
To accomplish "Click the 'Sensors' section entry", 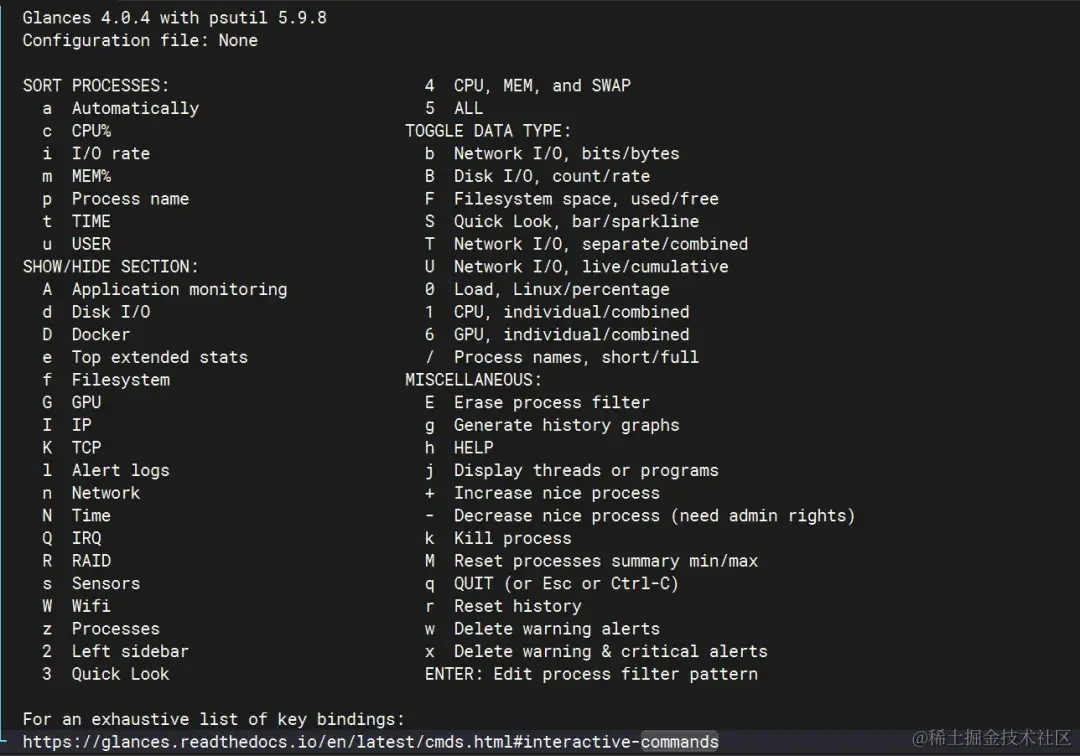I will coord(91,583).
